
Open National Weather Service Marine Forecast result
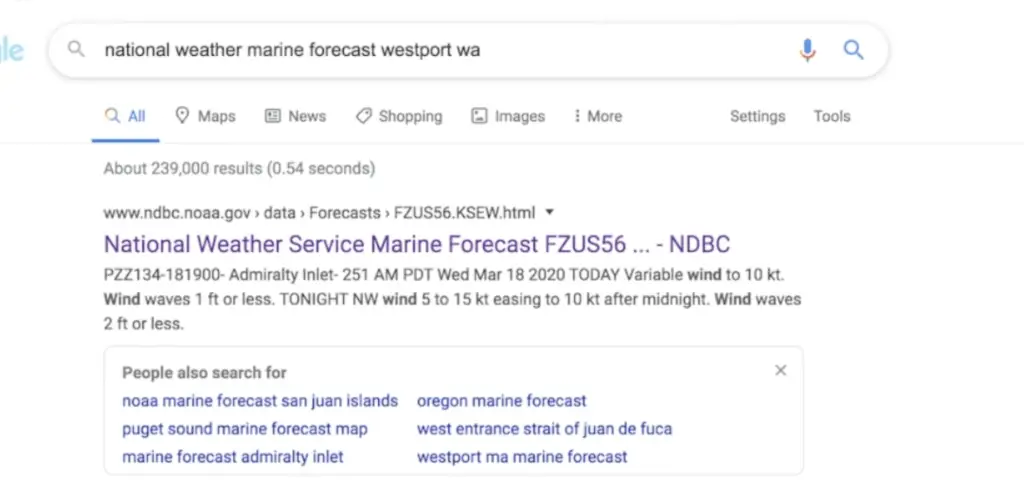coord(417,244)
